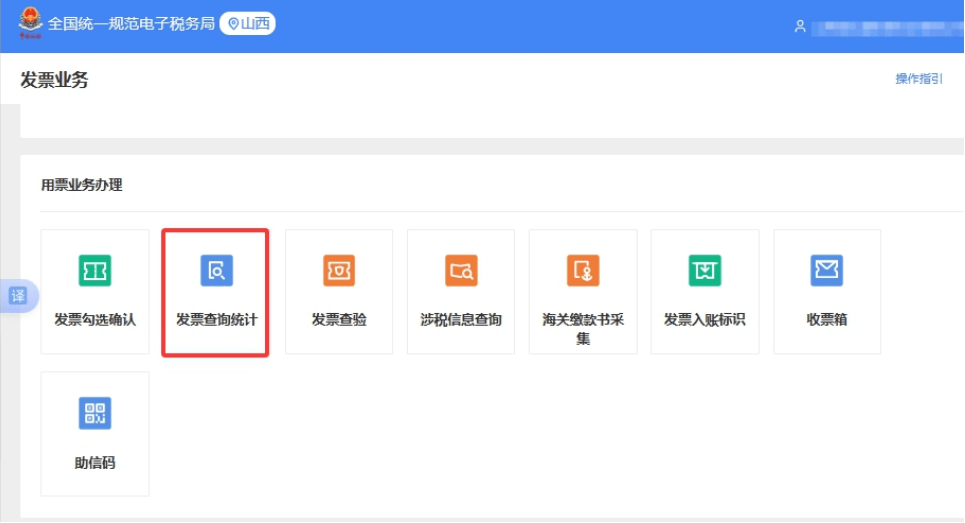Click the 发票查询统计 text label
Screen dimensions: 965x523
click(216, 320)
